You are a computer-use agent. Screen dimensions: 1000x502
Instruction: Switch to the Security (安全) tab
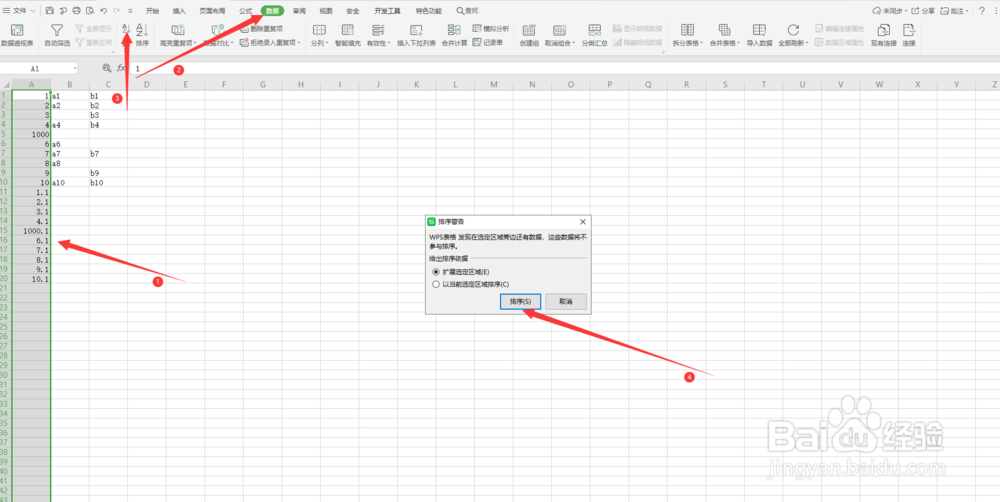pos(353,11)
